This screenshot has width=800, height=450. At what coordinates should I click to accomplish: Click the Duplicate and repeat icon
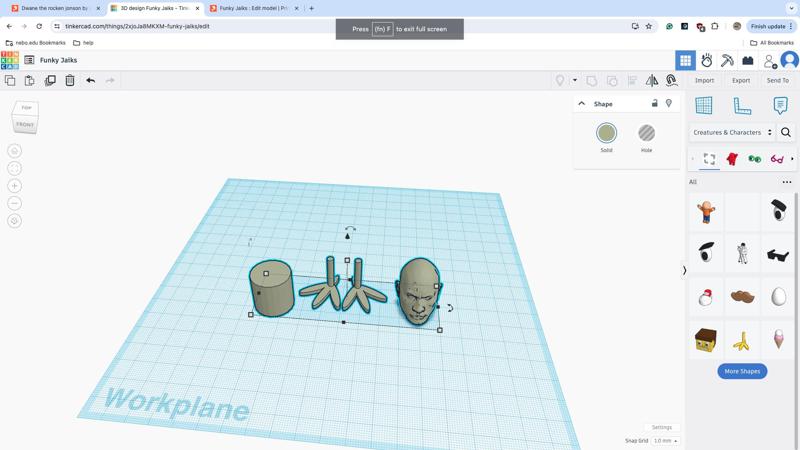[x=50, y=80]
